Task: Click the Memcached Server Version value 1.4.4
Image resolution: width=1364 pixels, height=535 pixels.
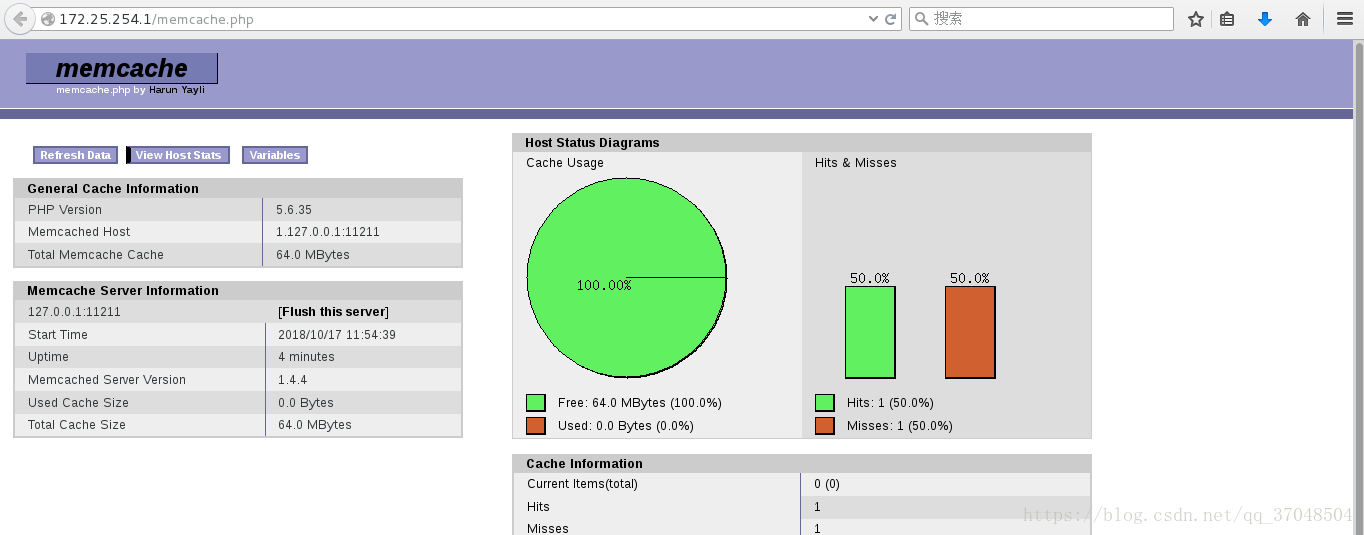Action: 293,380
